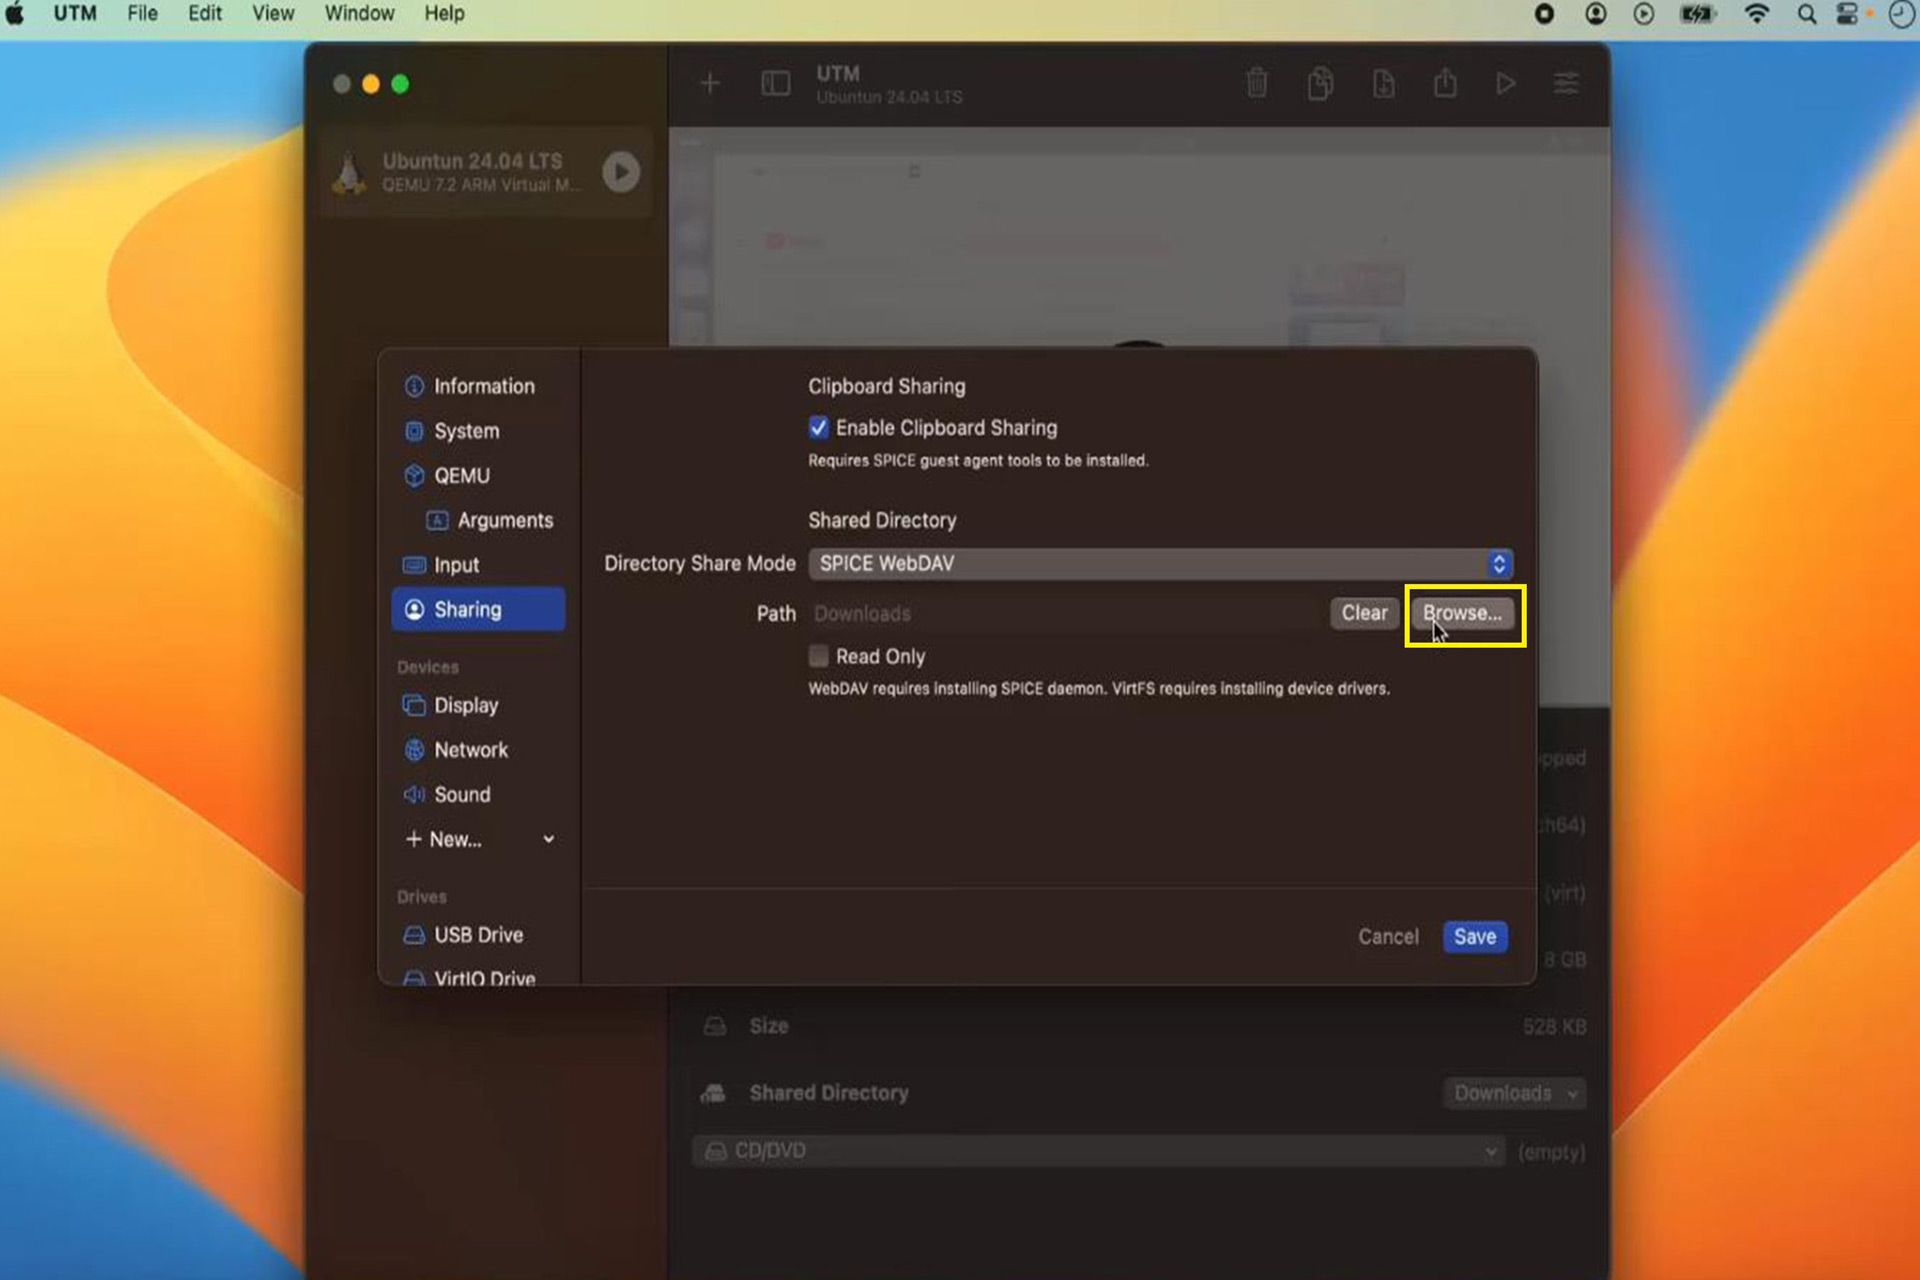Viewport: 1920px width, 1280px height.
Task: Click the Path field showing Downloads
Action: tap(1065, 613)
